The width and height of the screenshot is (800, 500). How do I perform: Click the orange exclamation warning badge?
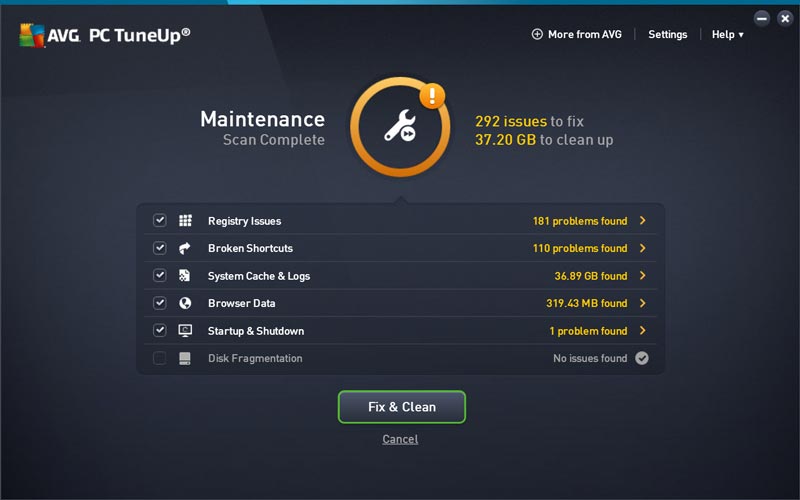tap(432, 95)
